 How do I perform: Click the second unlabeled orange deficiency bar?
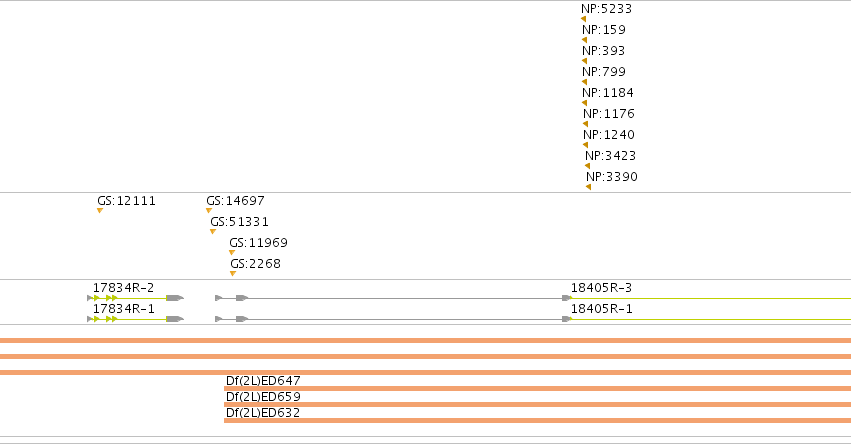coord(426,357)
